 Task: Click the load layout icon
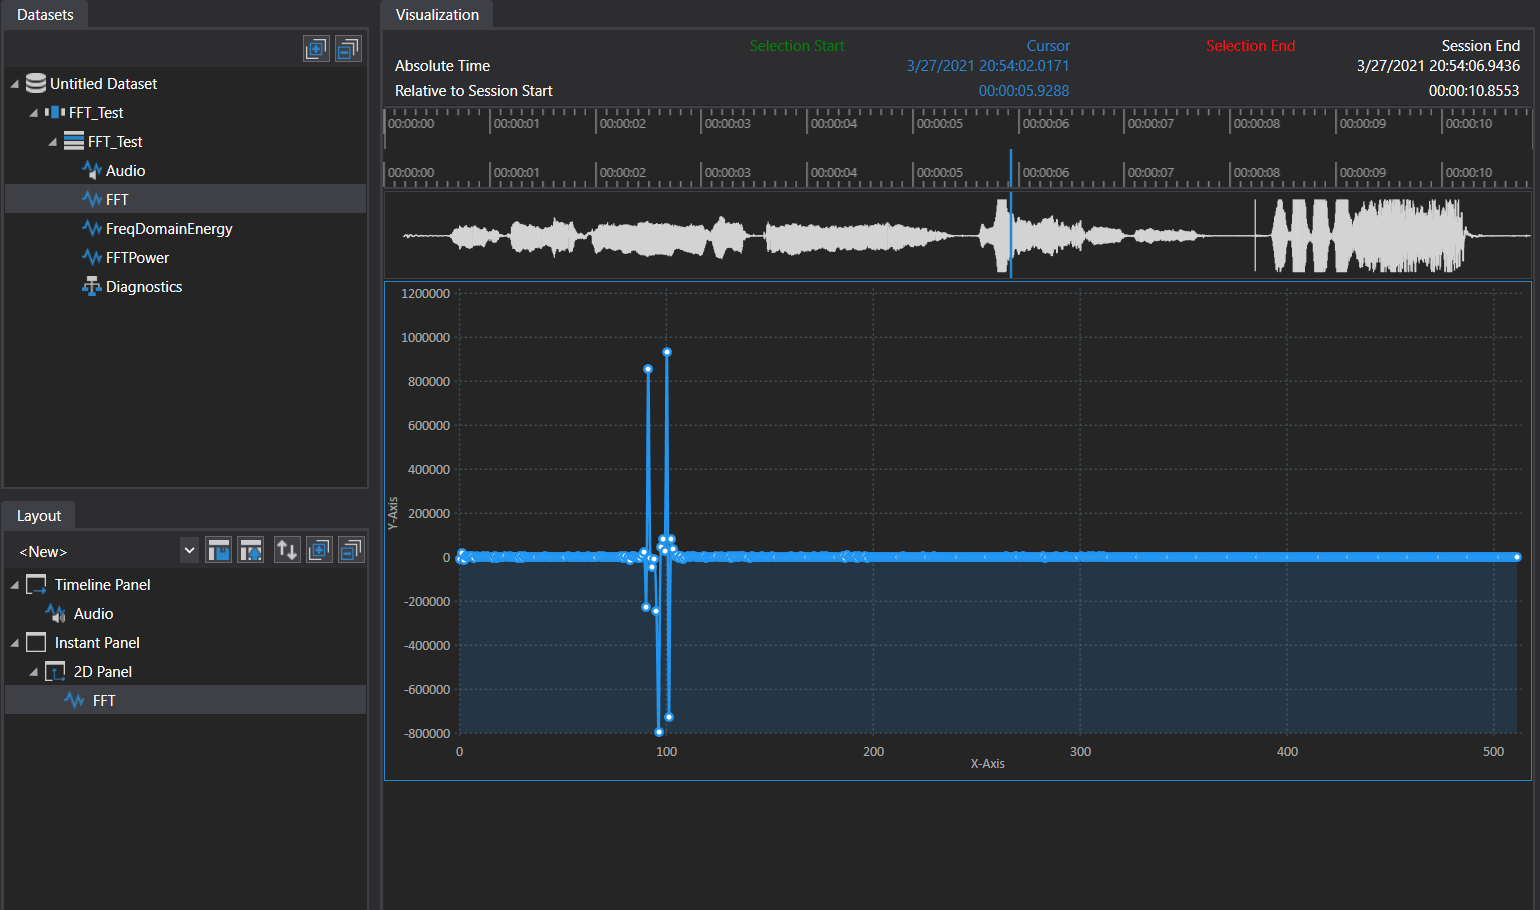point(250,549)
